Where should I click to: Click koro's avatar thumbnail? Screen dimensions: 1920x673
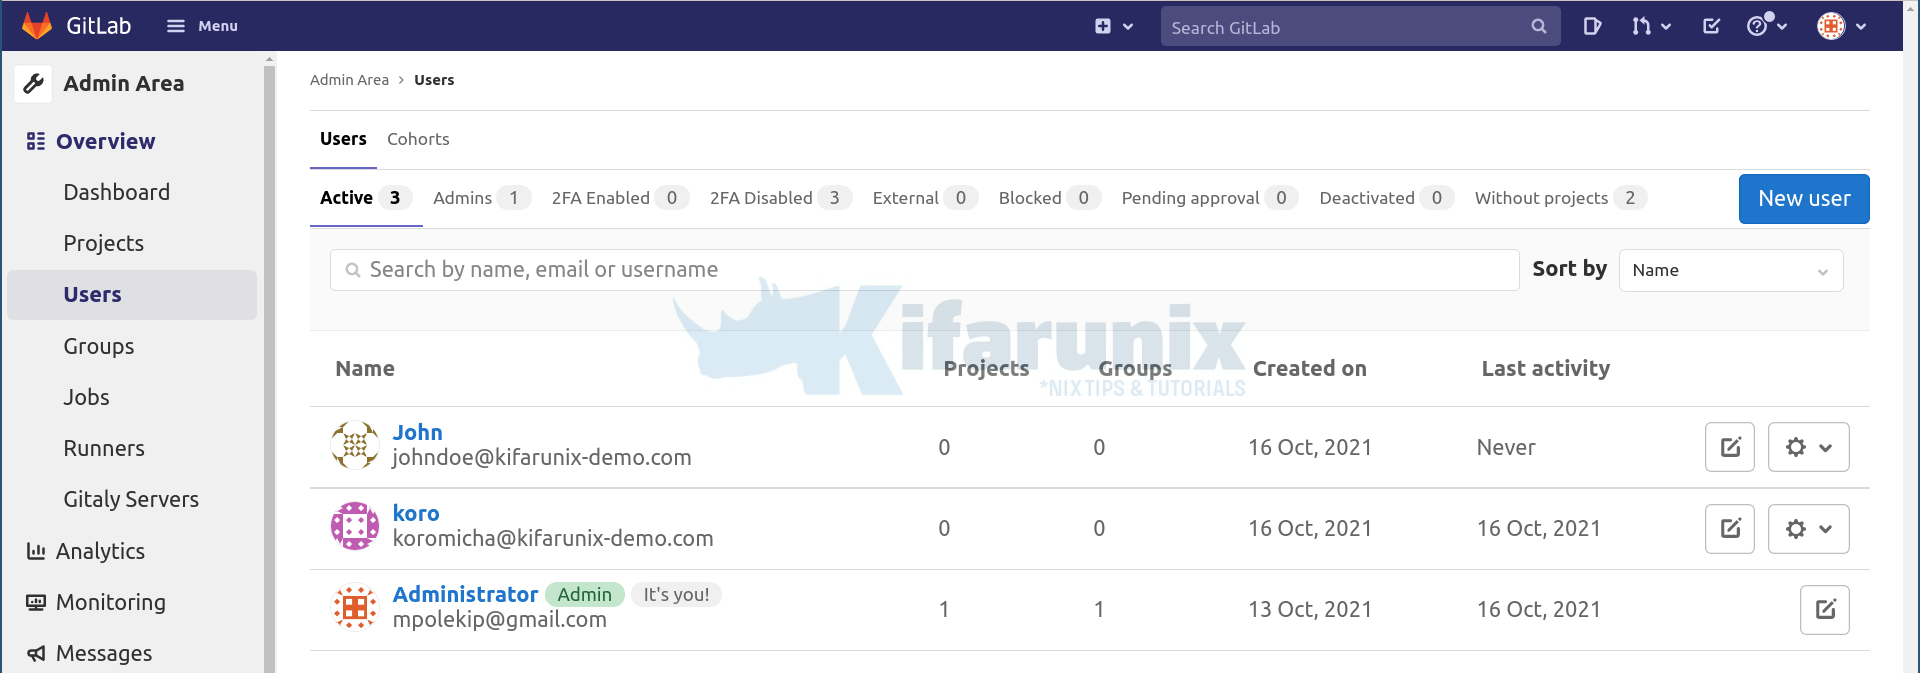(x=355, y=526)
